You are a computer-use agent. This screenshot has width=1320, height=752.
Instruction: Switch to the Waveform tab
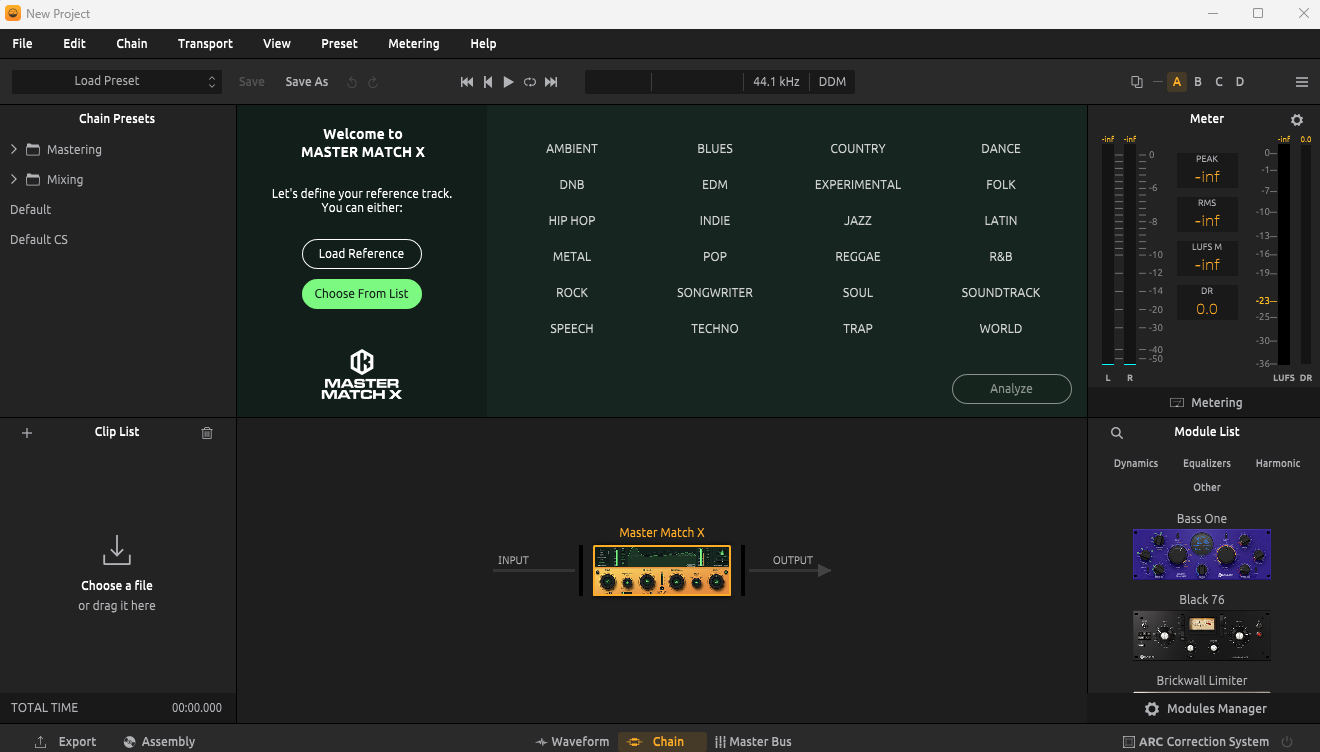tap(572, 742)
